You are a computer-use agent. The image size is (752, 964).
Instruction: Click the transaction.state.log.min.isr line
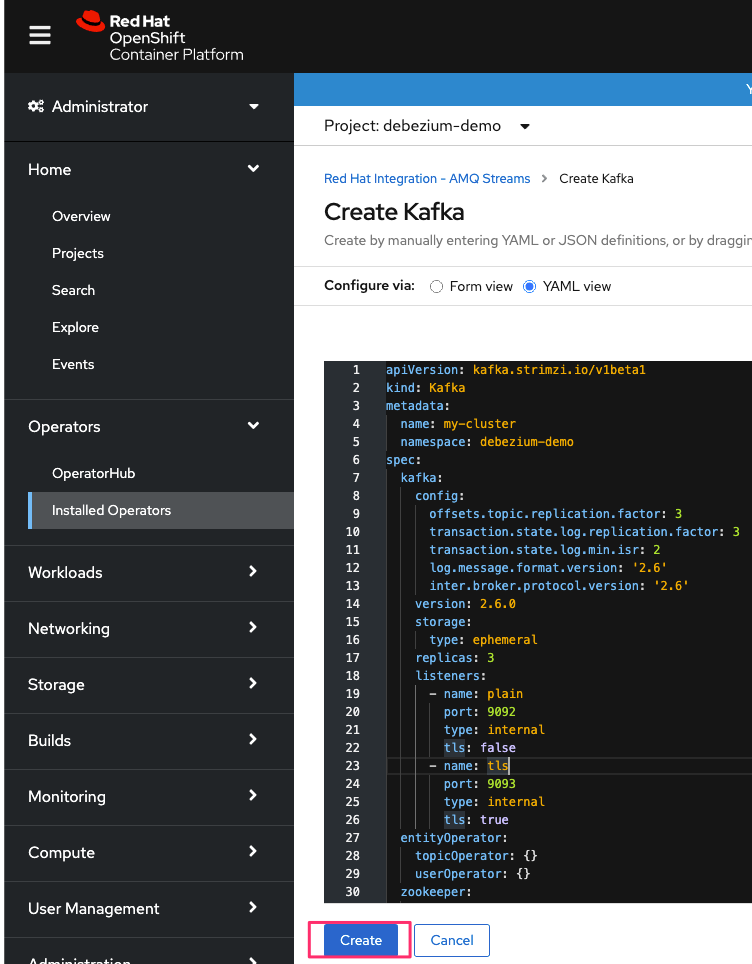click(545, 550)
